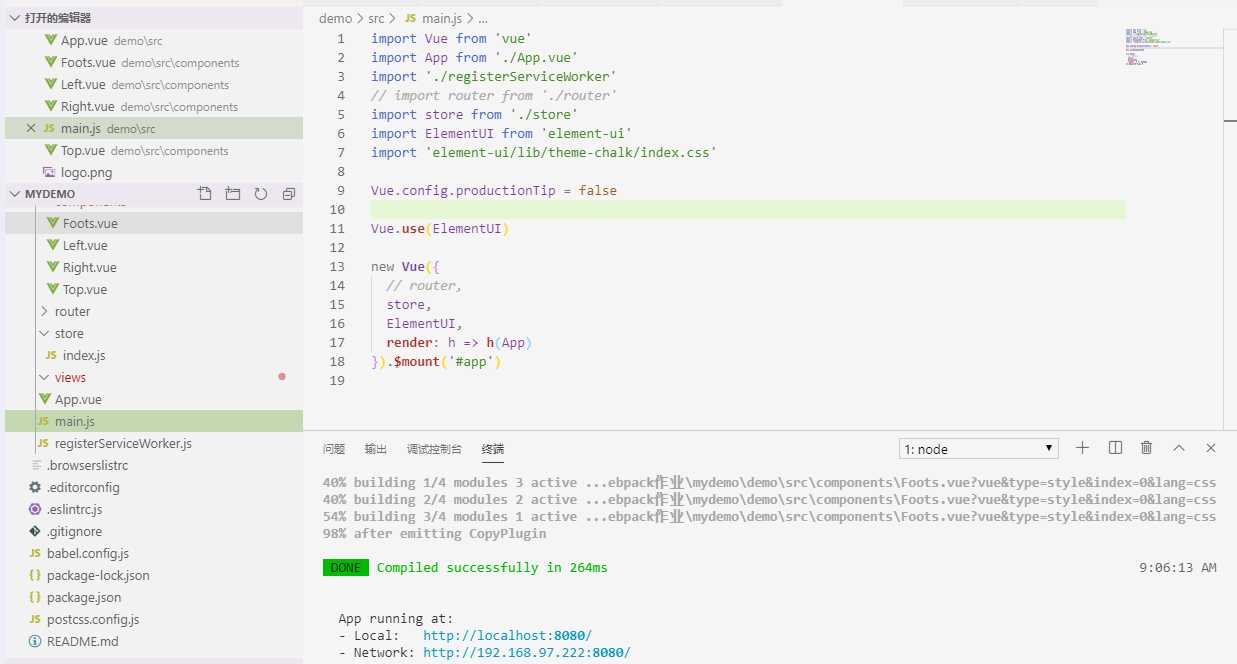Image resolution: width=1237 pixels, height=664 pixels.
Task: Open package.json in file tree
Action: click(x=153, y=597)
